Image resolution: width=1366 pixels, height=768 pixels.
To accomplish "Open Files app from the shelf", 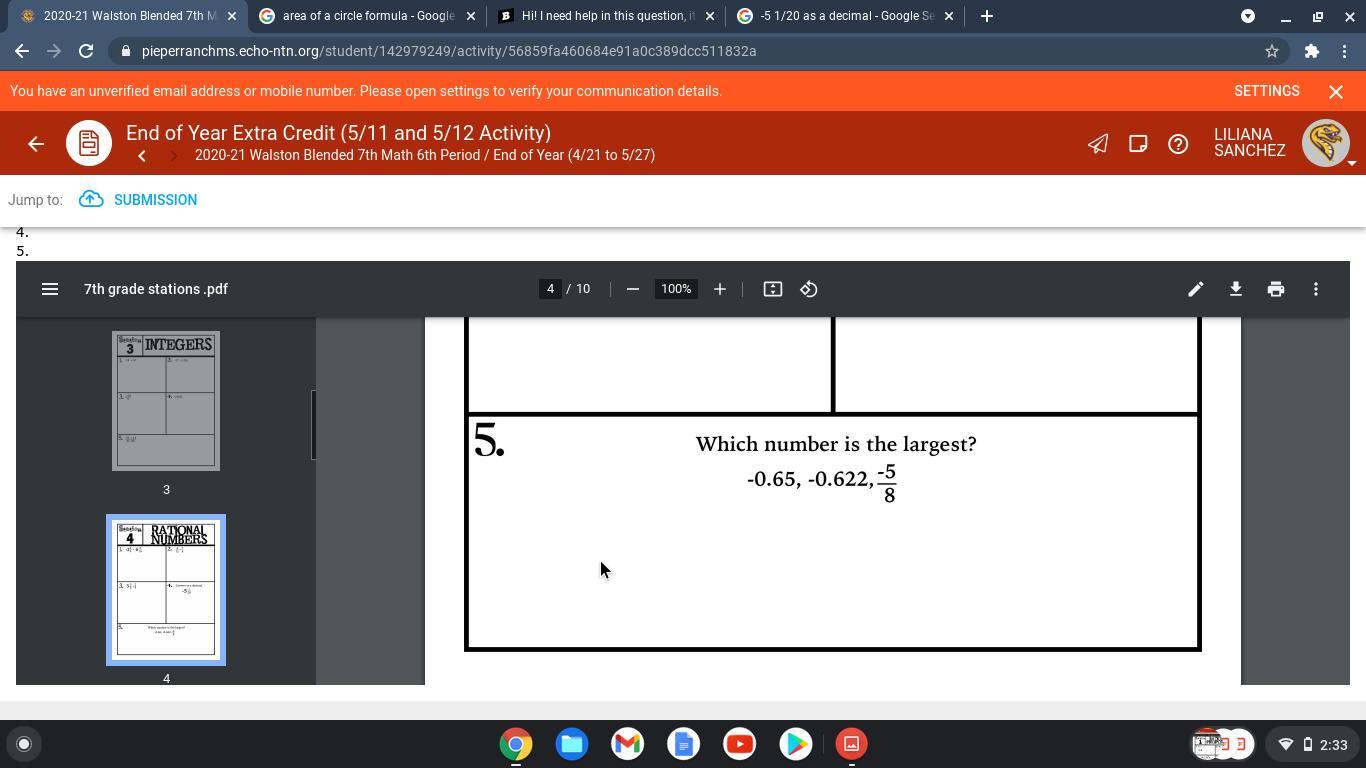I will click(572, 744).
